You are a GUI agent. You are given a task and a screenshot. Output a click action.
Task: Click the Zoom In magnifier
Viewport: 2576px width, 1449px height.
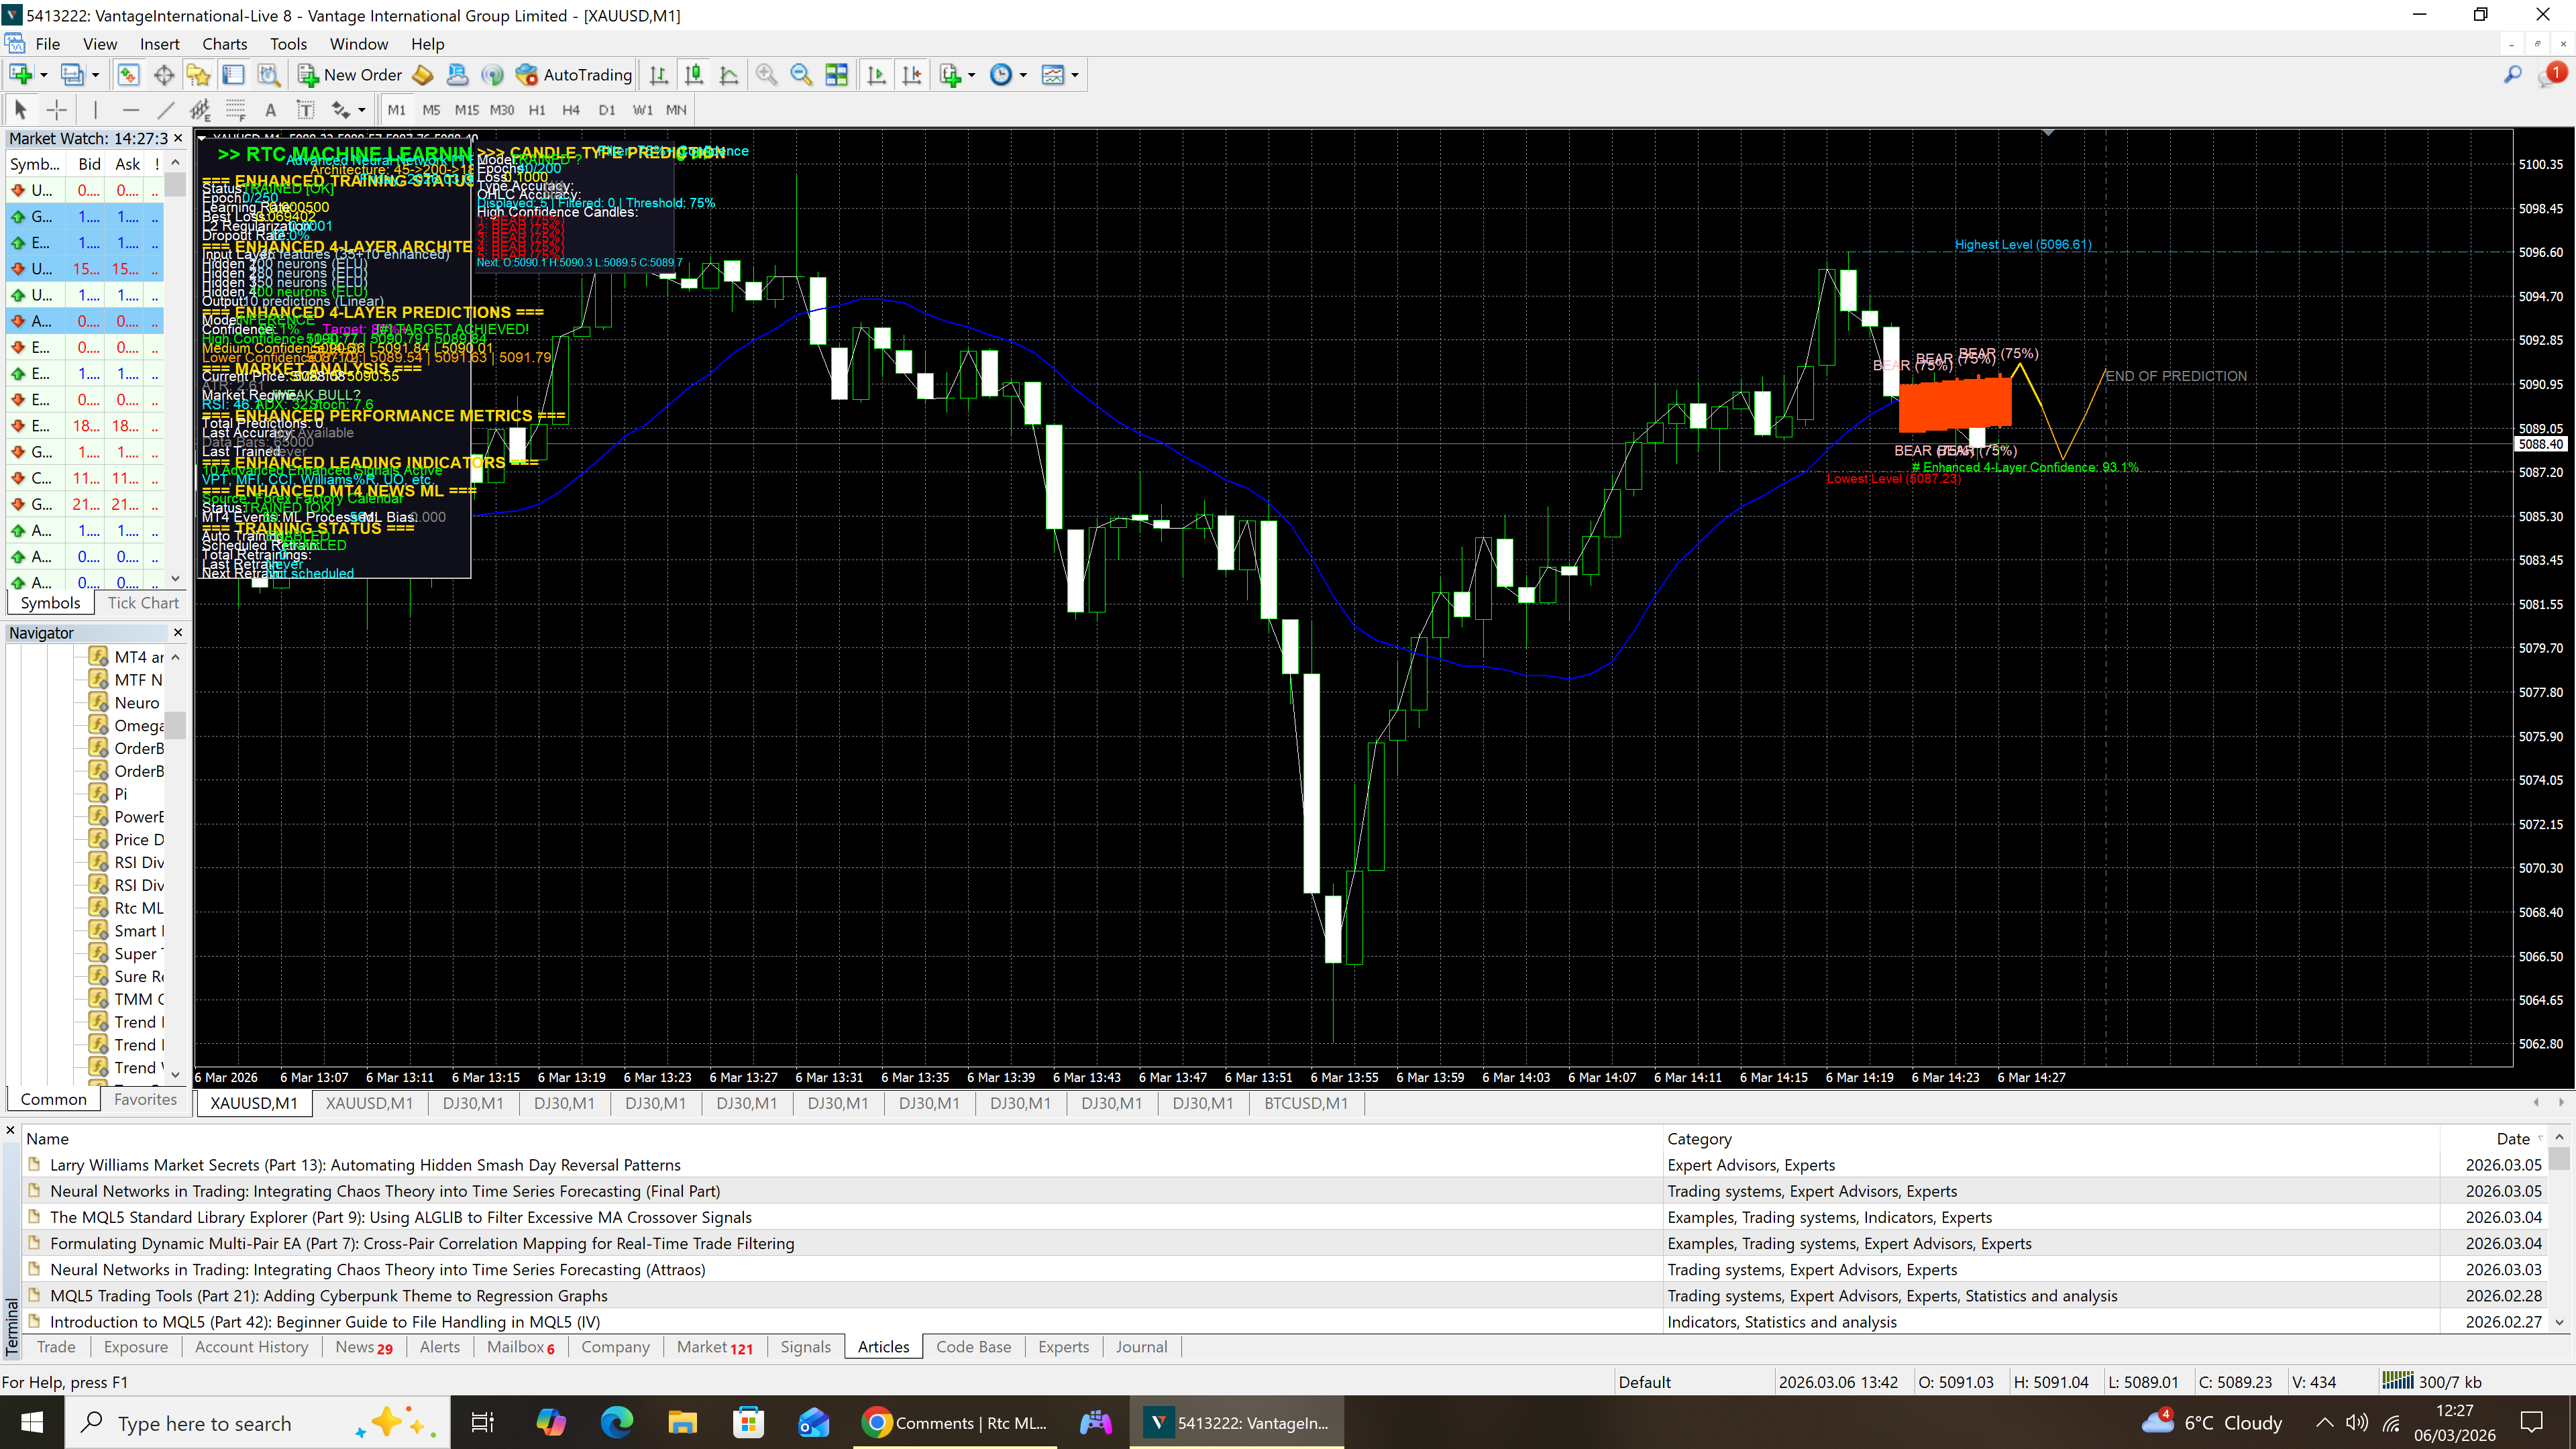coord(766,75)
